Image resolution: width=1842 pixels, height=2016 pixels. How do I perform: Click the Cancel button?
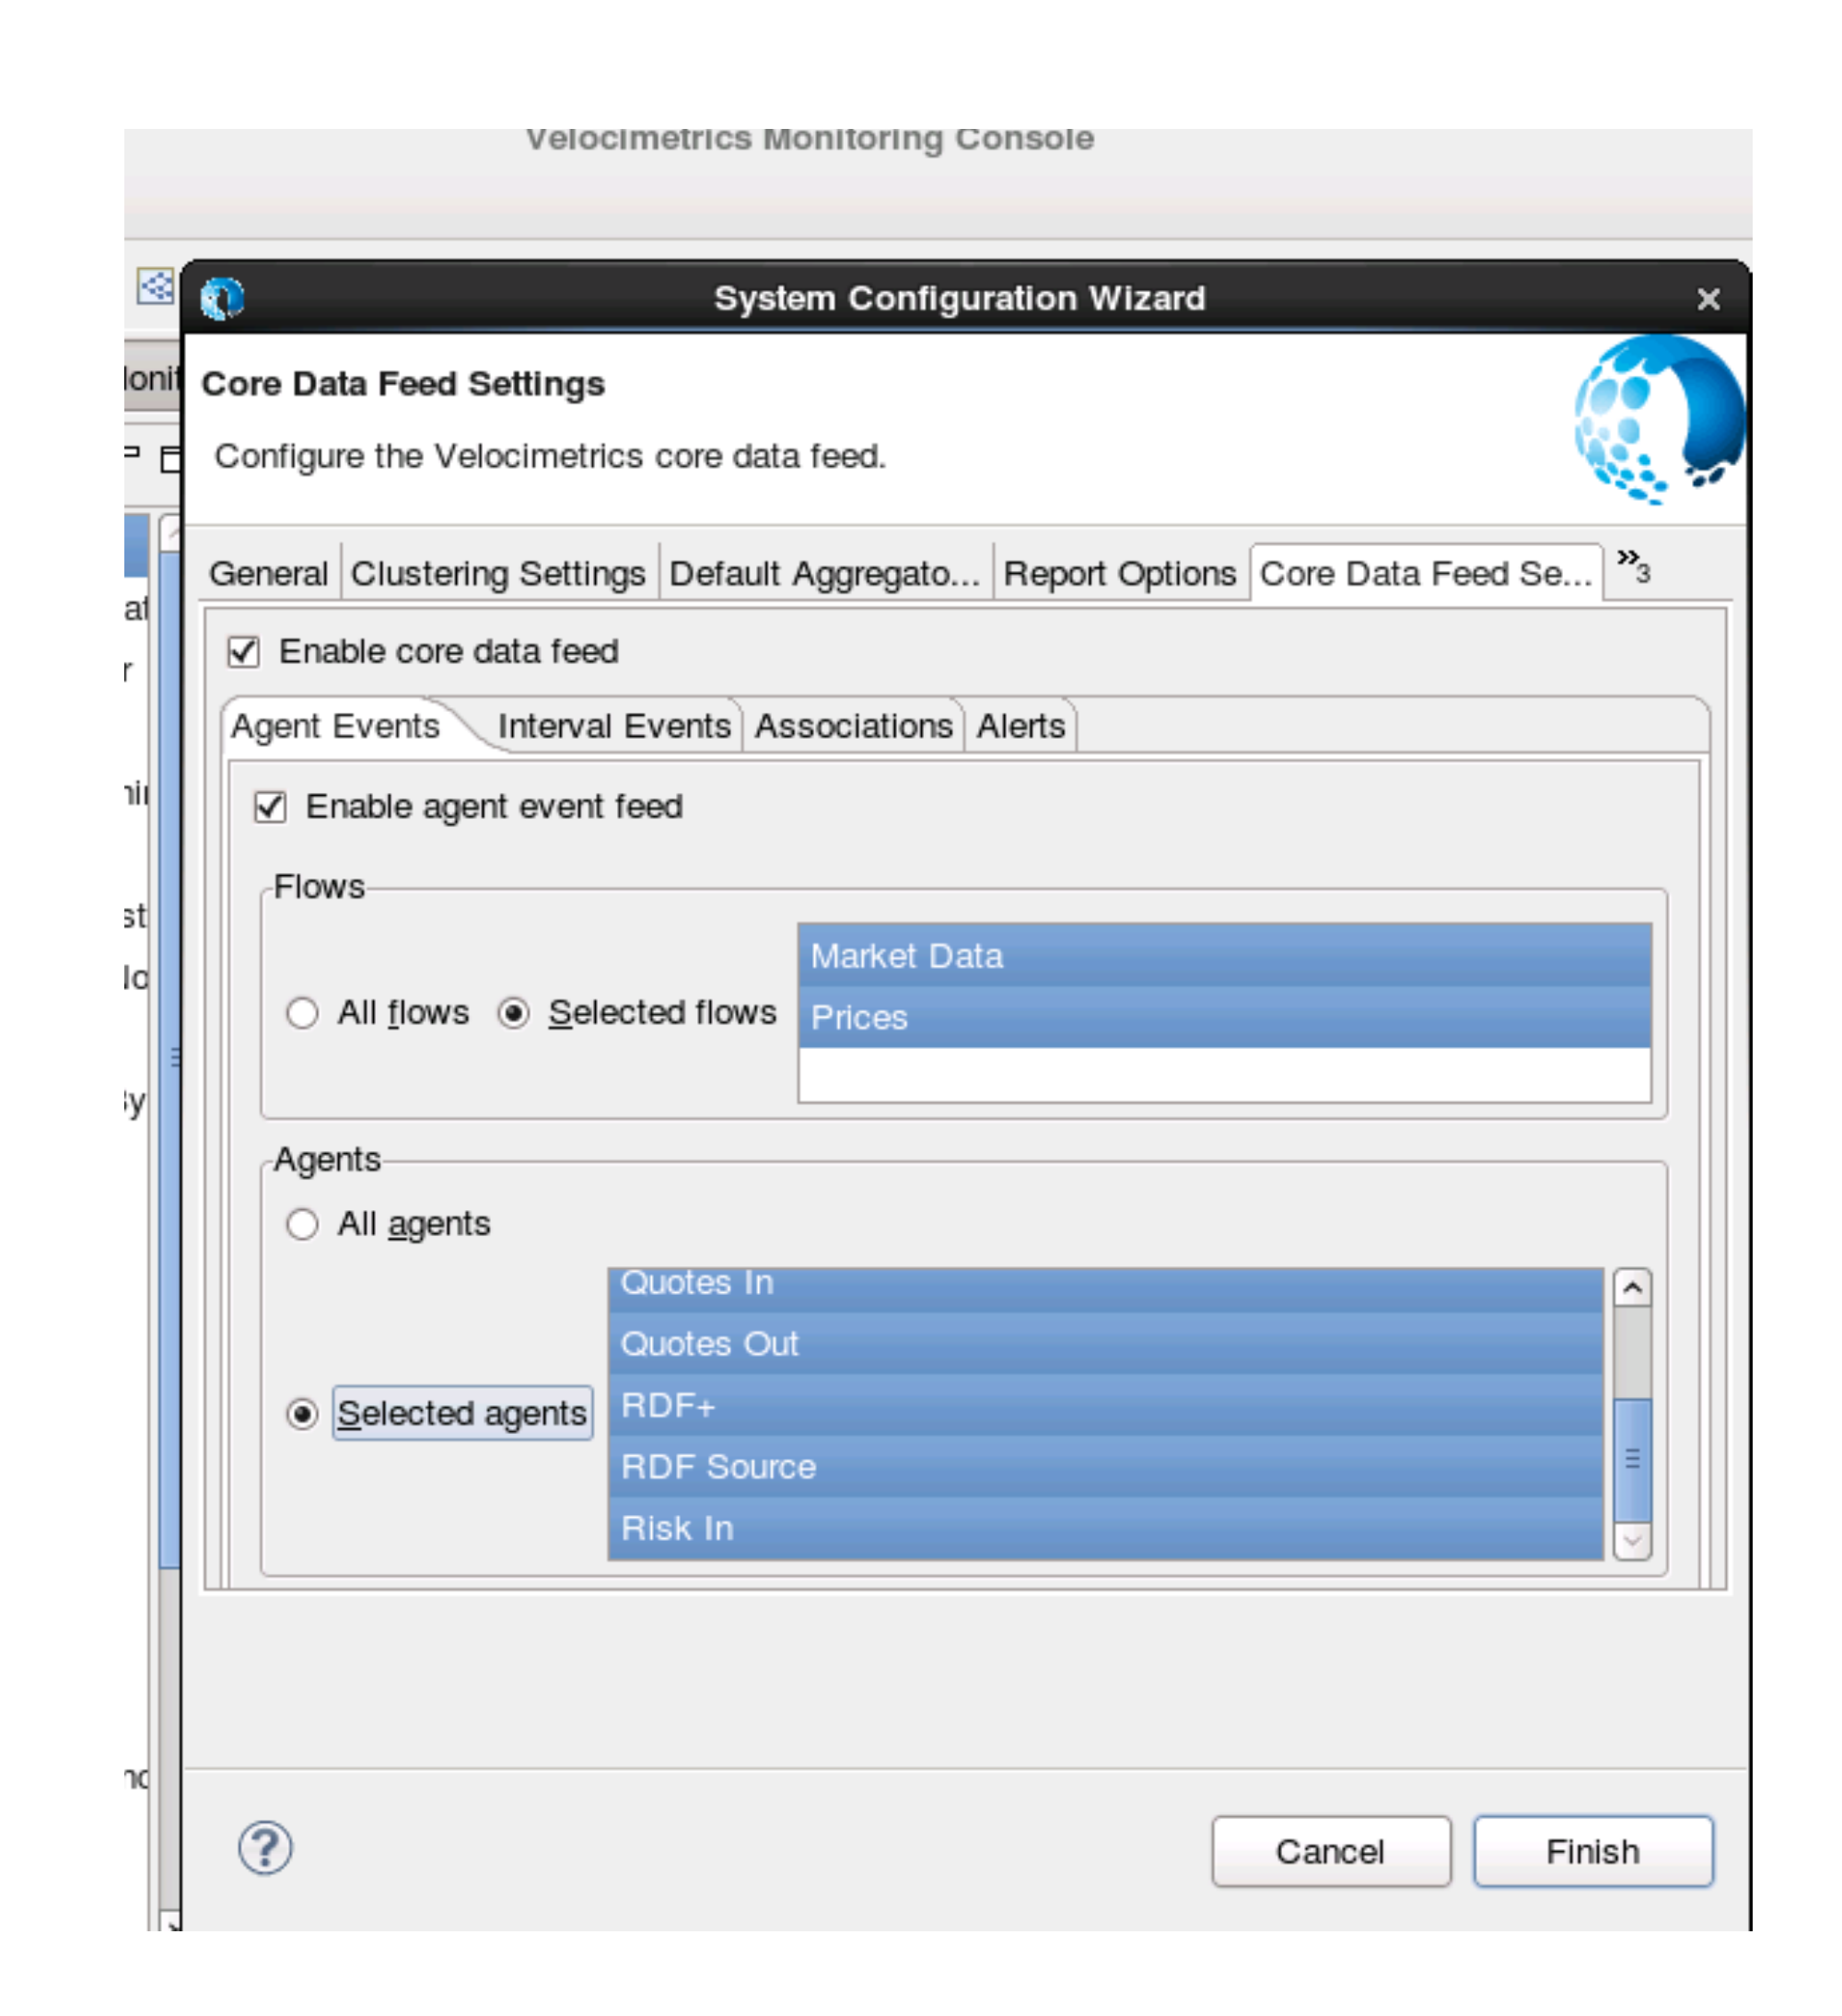pos(1331,1852)
